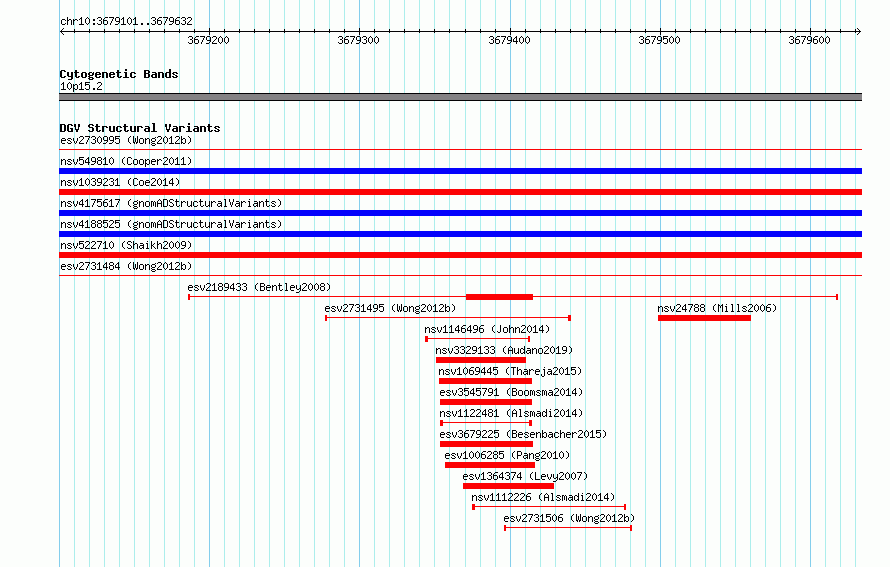Viewport: 890px width, 567px height.
Task: Click the esv1364374 red bar
Action: click(x=509, y=486)
